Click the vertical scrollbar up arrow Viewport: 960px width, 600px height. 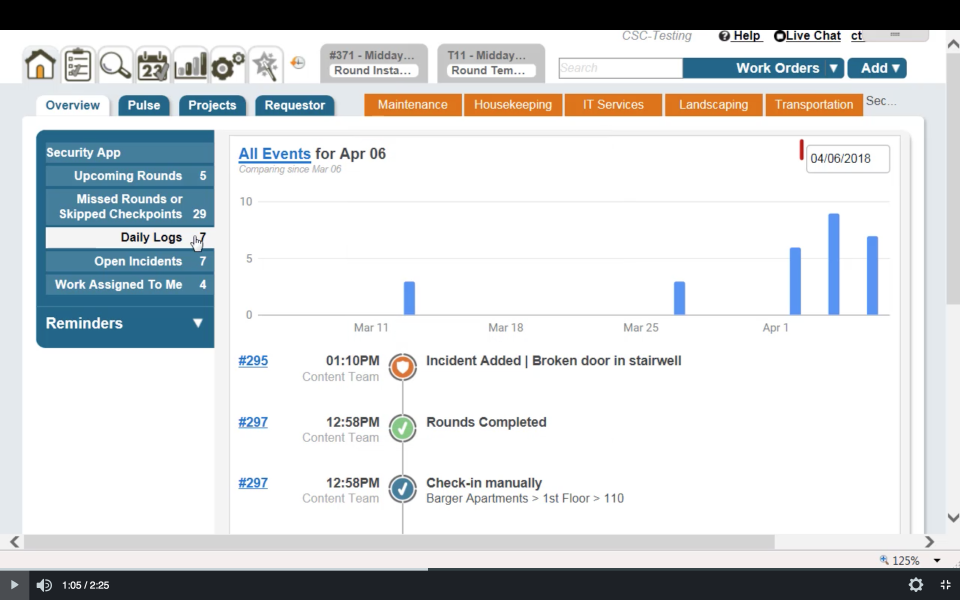point(953,44)
